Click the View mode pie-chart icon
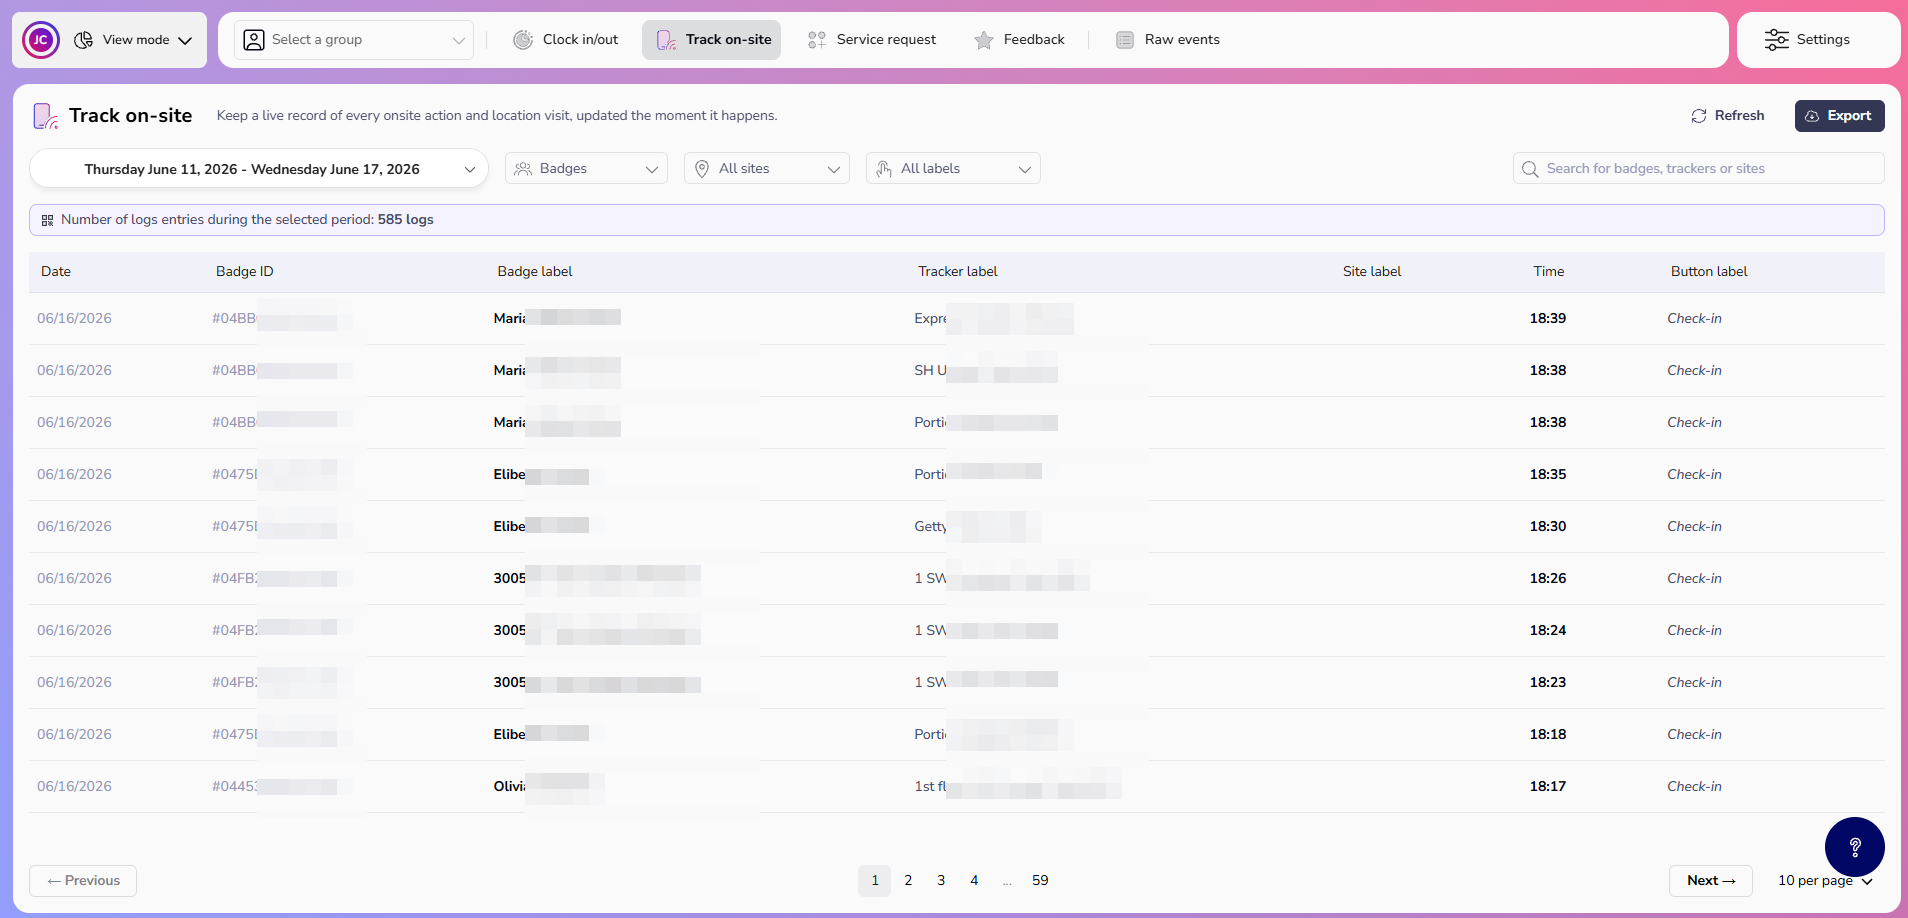 coord(84,40)
